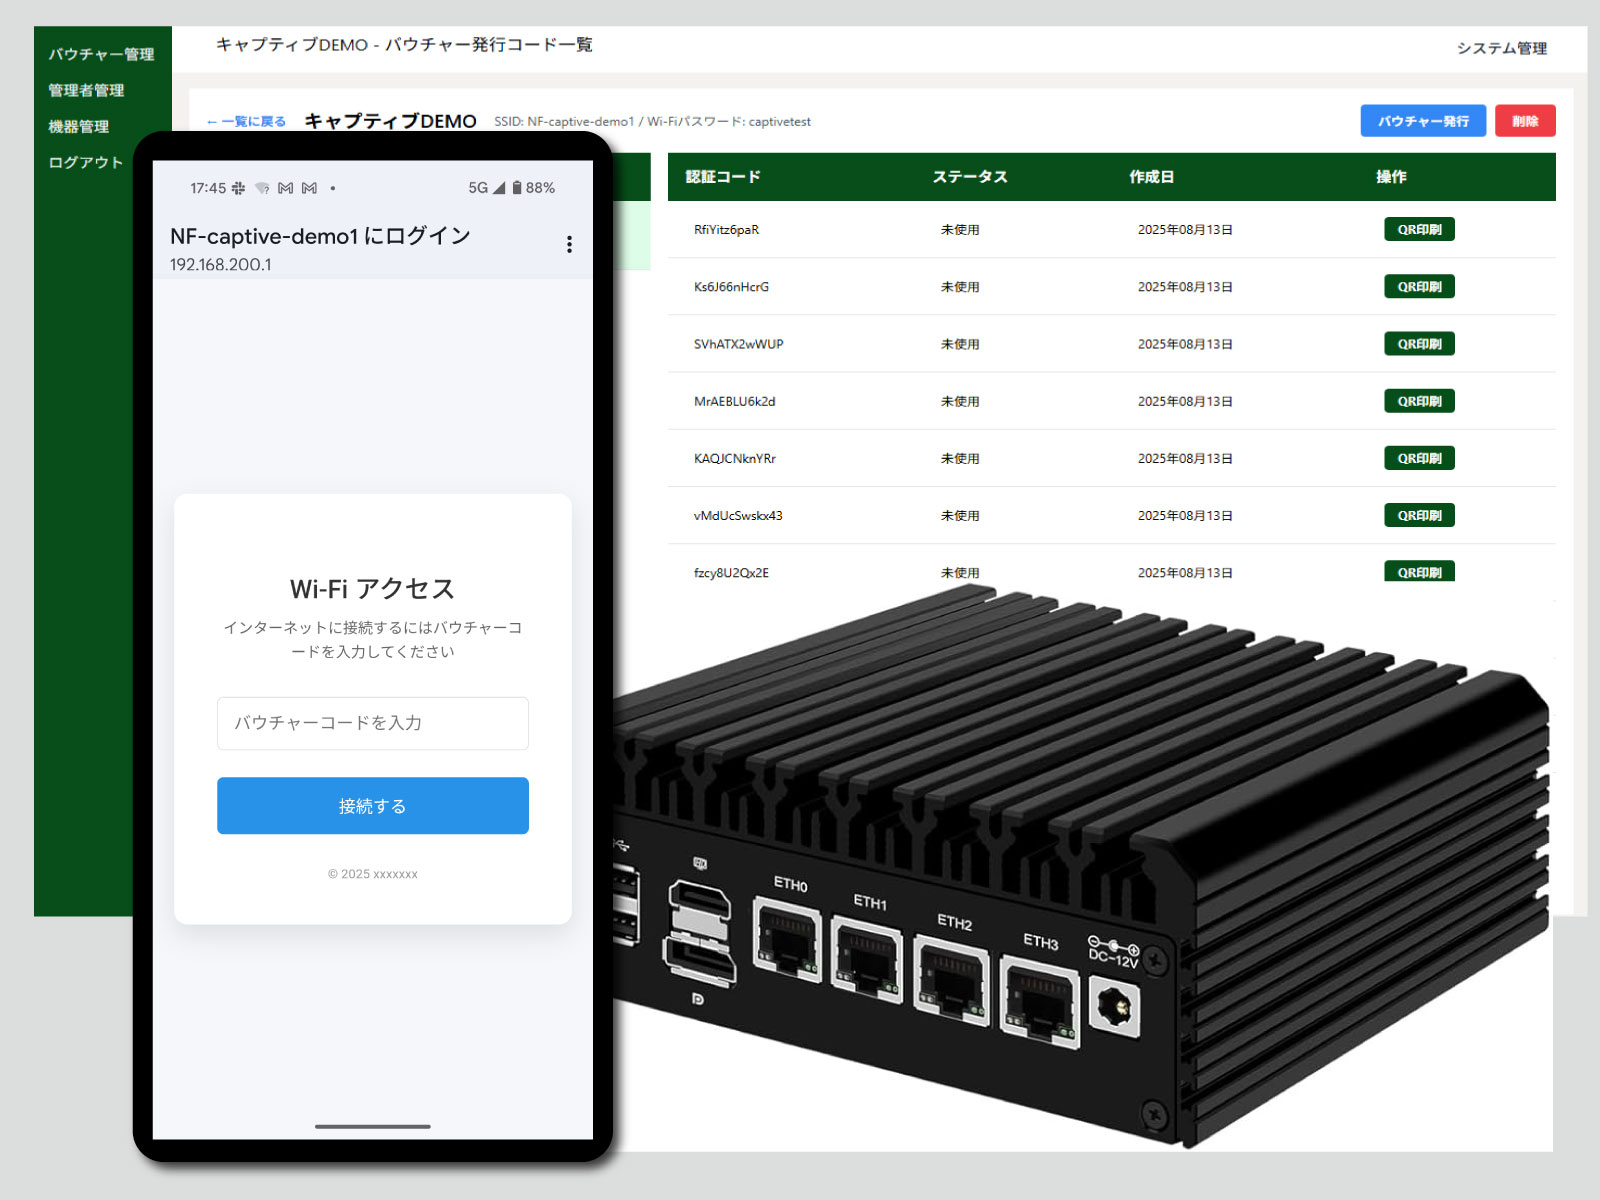Print QR for code SVhATX2wWUP
The image size is (1600, 1200).
1419,344
